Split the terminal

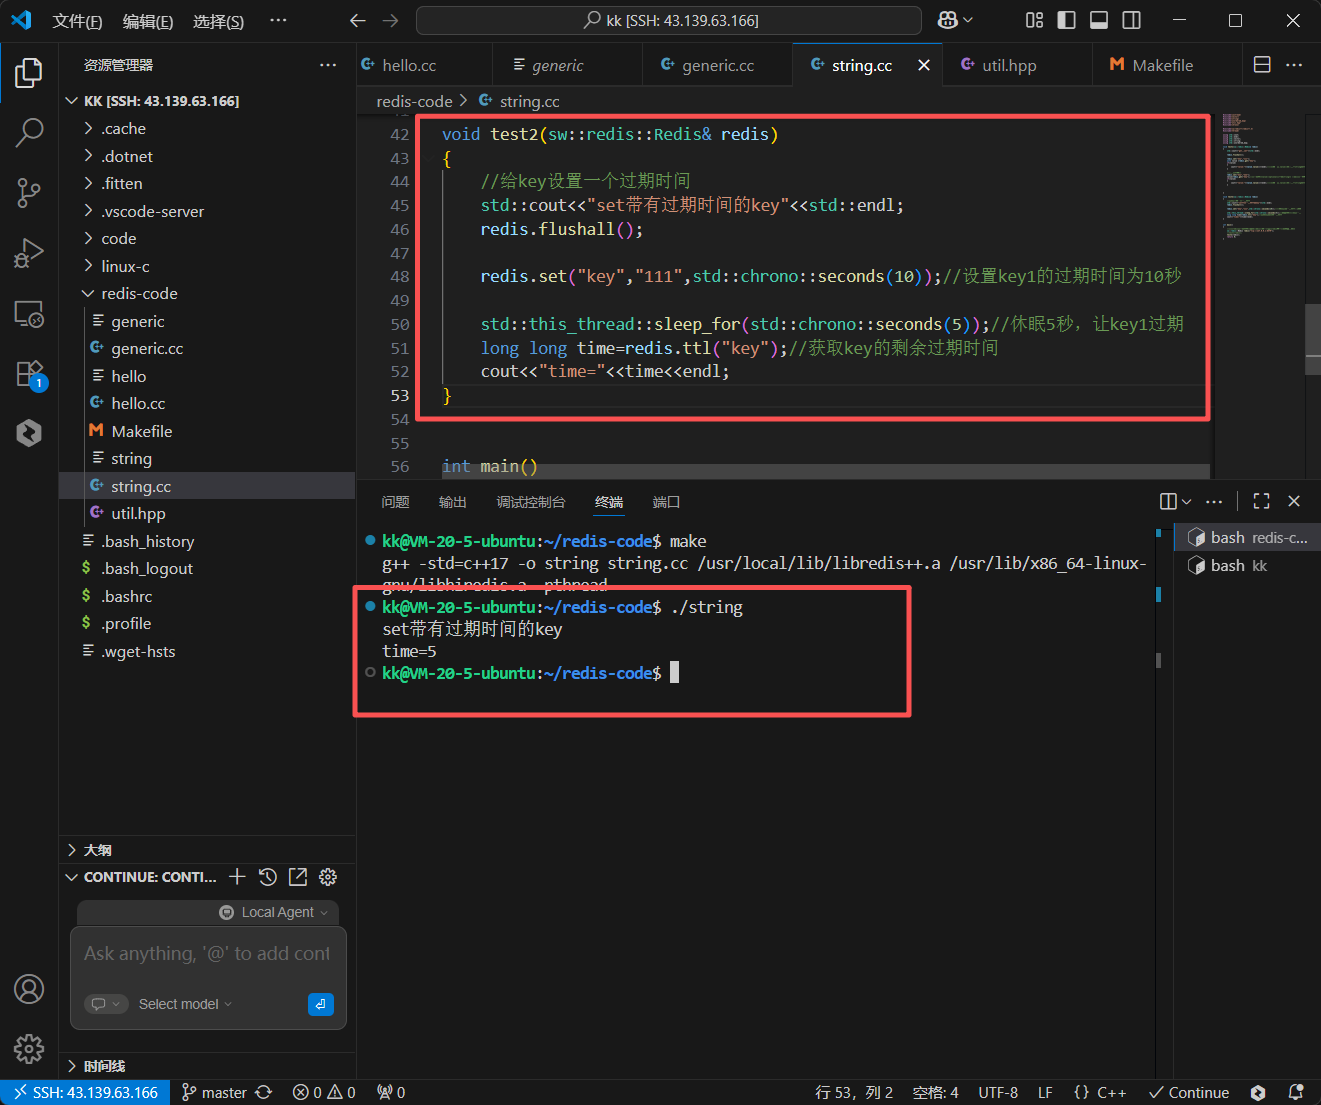click(x=1168, y=501)
